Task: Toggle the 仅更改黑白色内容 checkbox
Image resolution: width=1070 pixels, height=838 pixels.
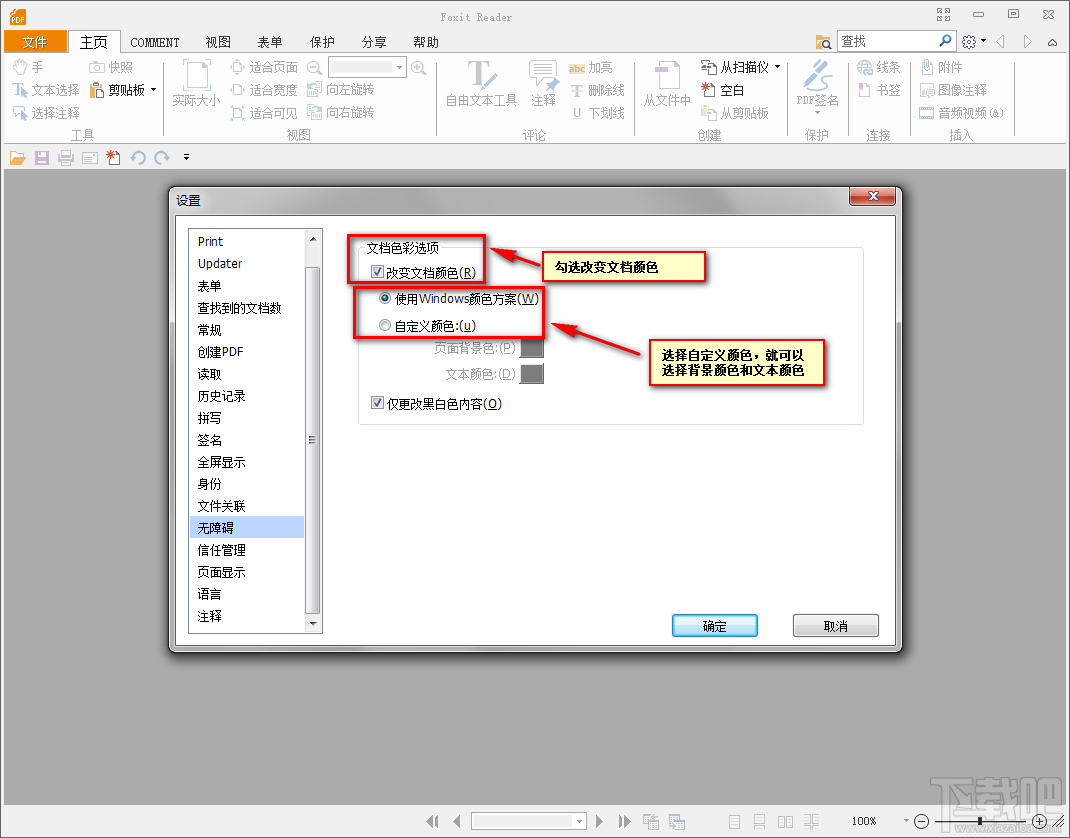Action: (377, 403)
